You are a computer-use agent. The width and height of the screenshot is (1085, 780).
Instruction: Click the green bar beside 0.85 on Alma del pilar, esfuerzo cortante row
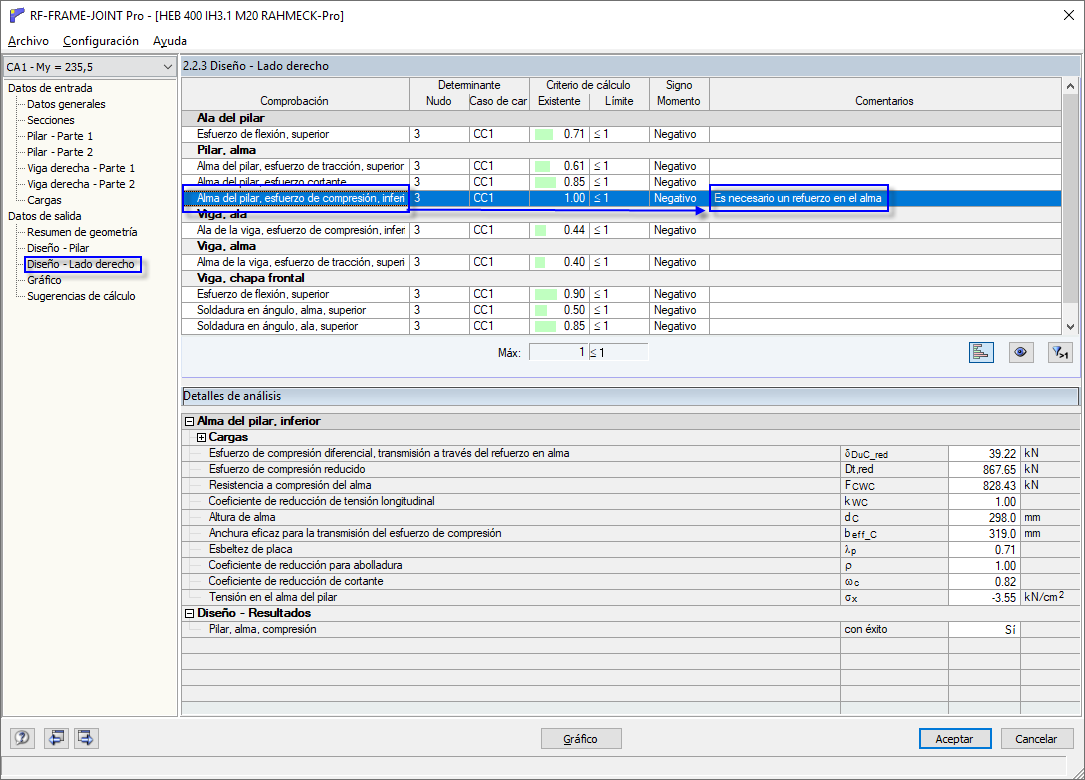pyautogui.click(x=545, y=182)
